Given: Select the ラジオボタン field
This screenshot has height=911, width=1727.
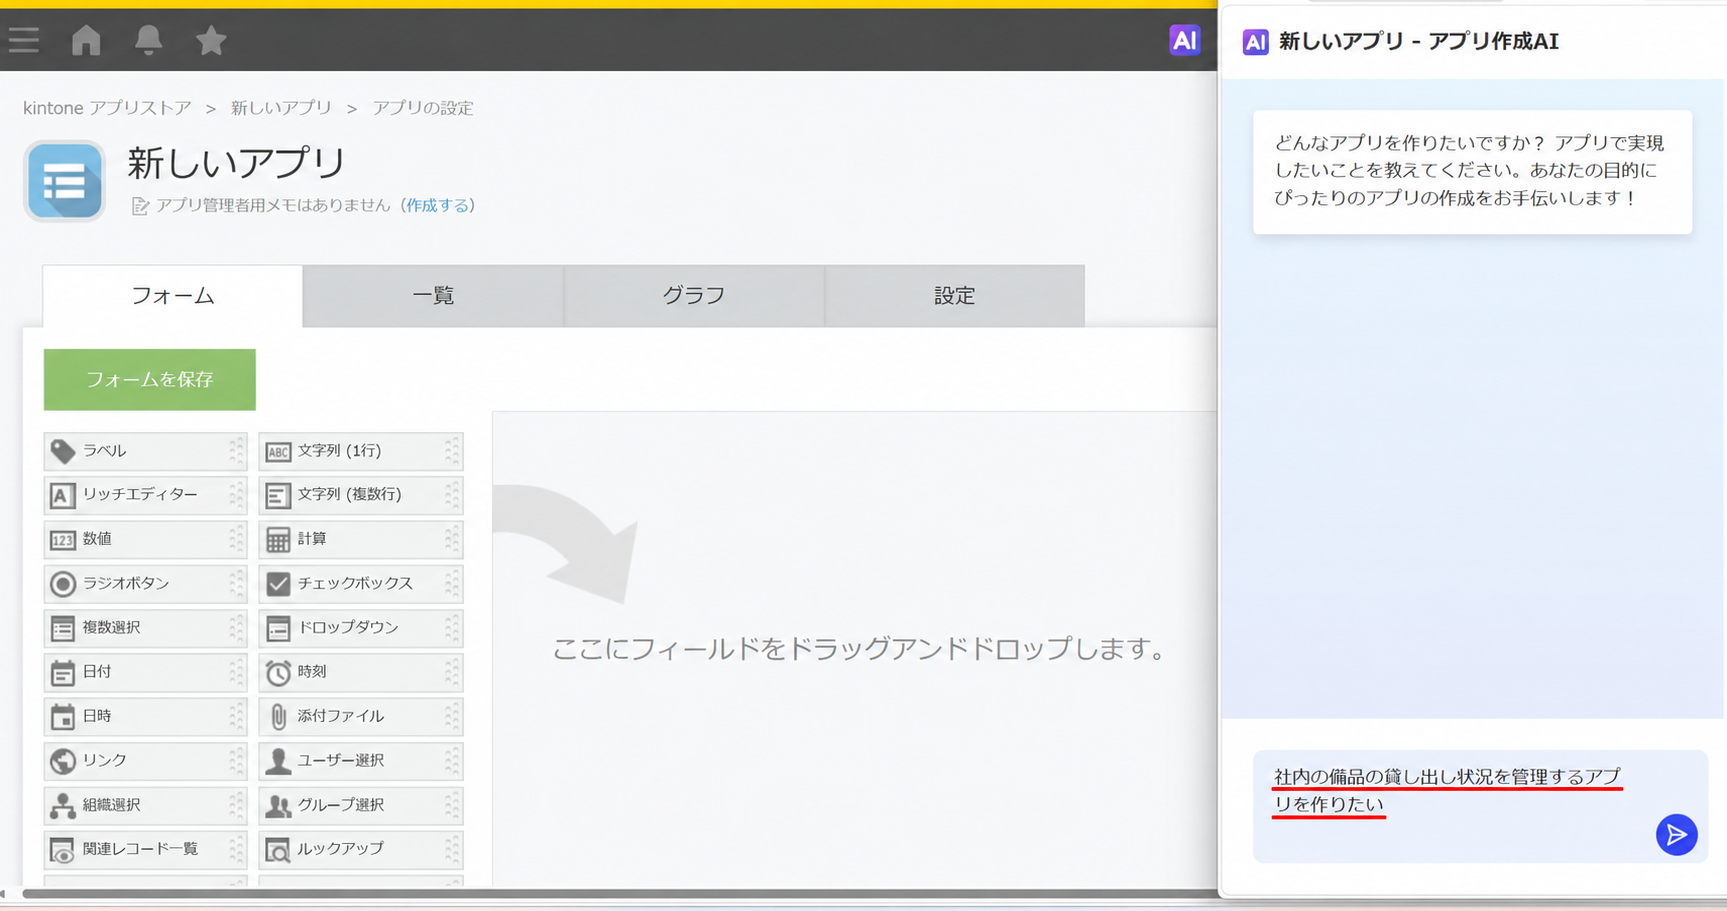Looking at the screenshot, I should click(145, 583).
